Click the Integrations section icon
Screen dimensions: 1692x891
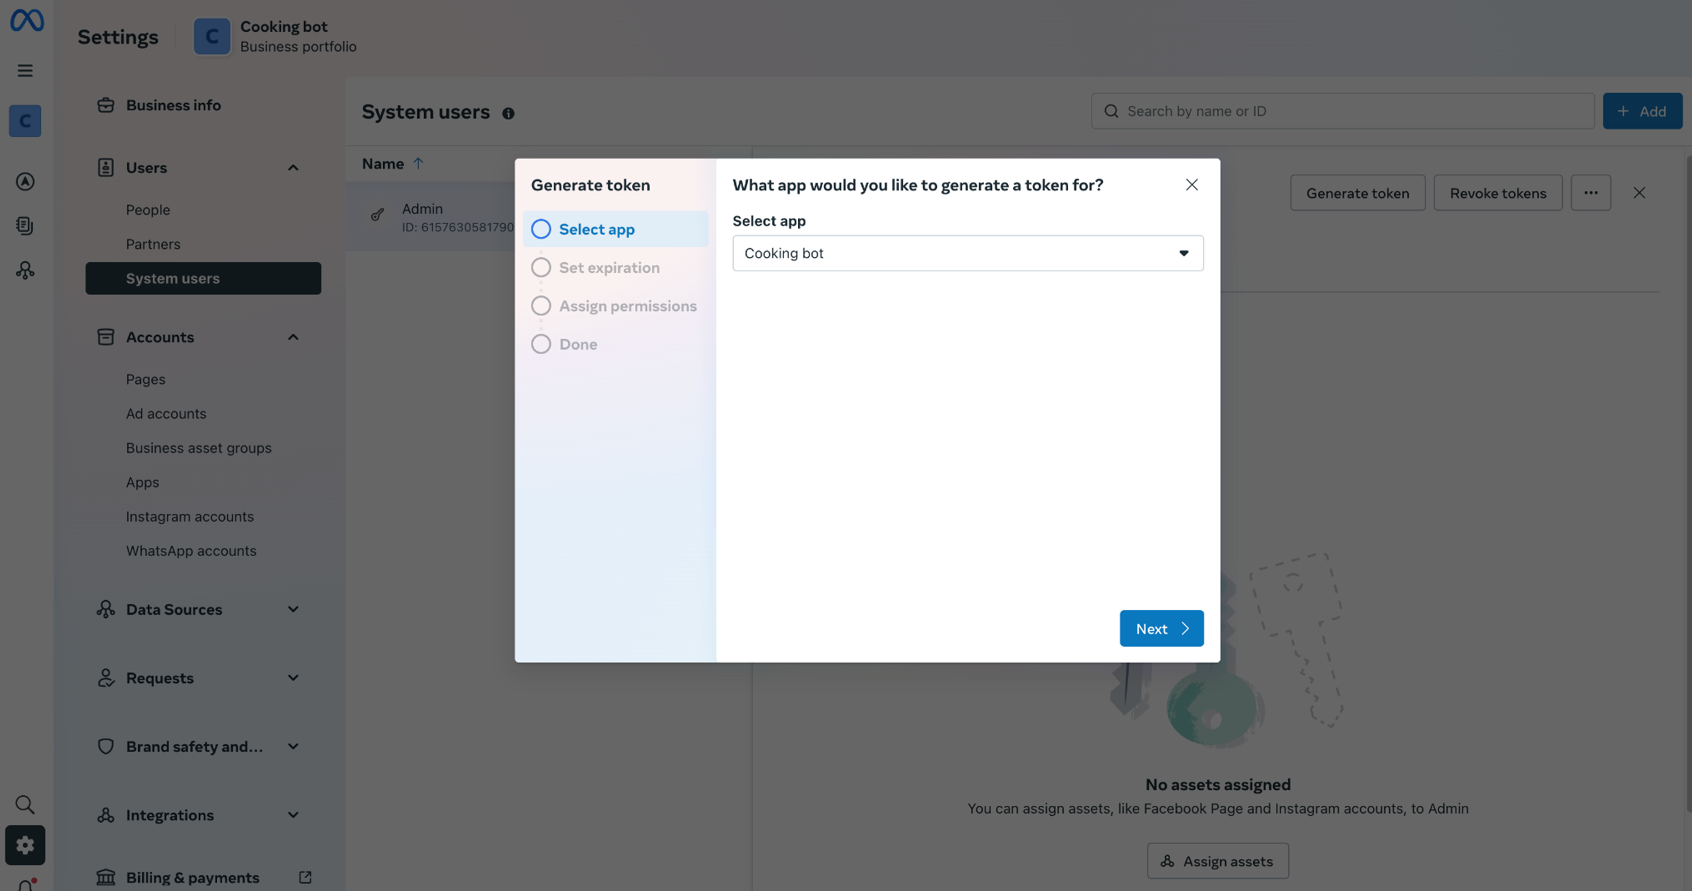pyautogui.click(x=105, y=815)
